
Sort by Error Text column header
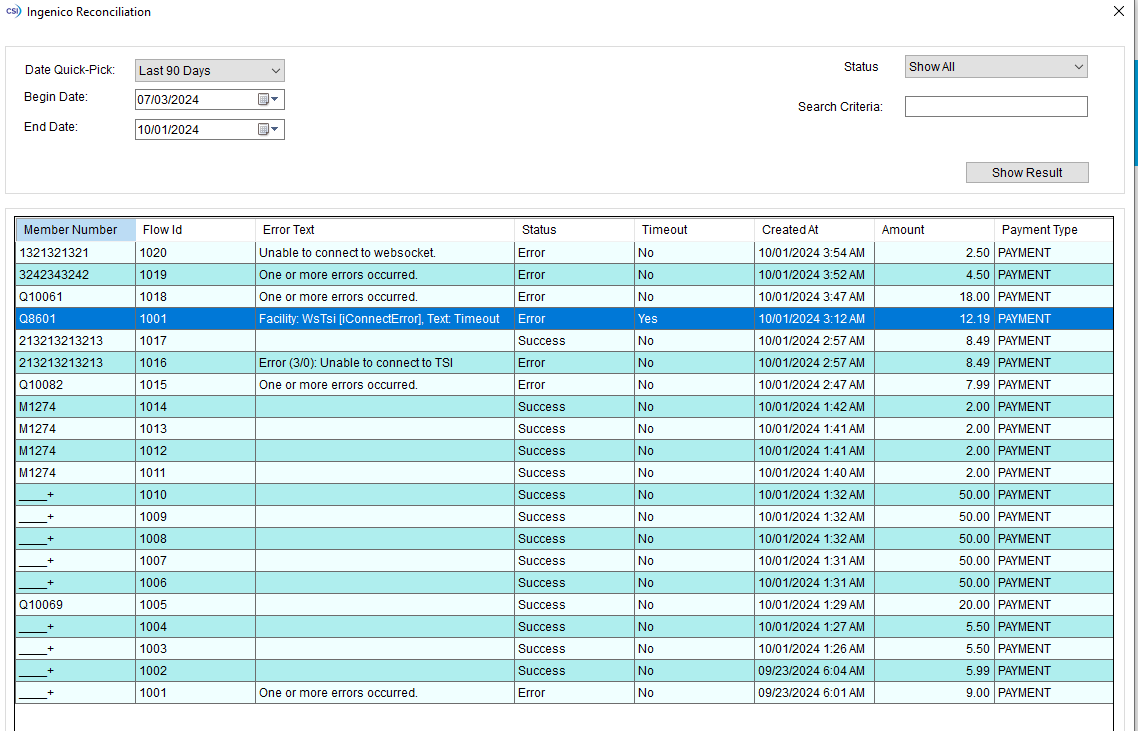tap(385, 230)
